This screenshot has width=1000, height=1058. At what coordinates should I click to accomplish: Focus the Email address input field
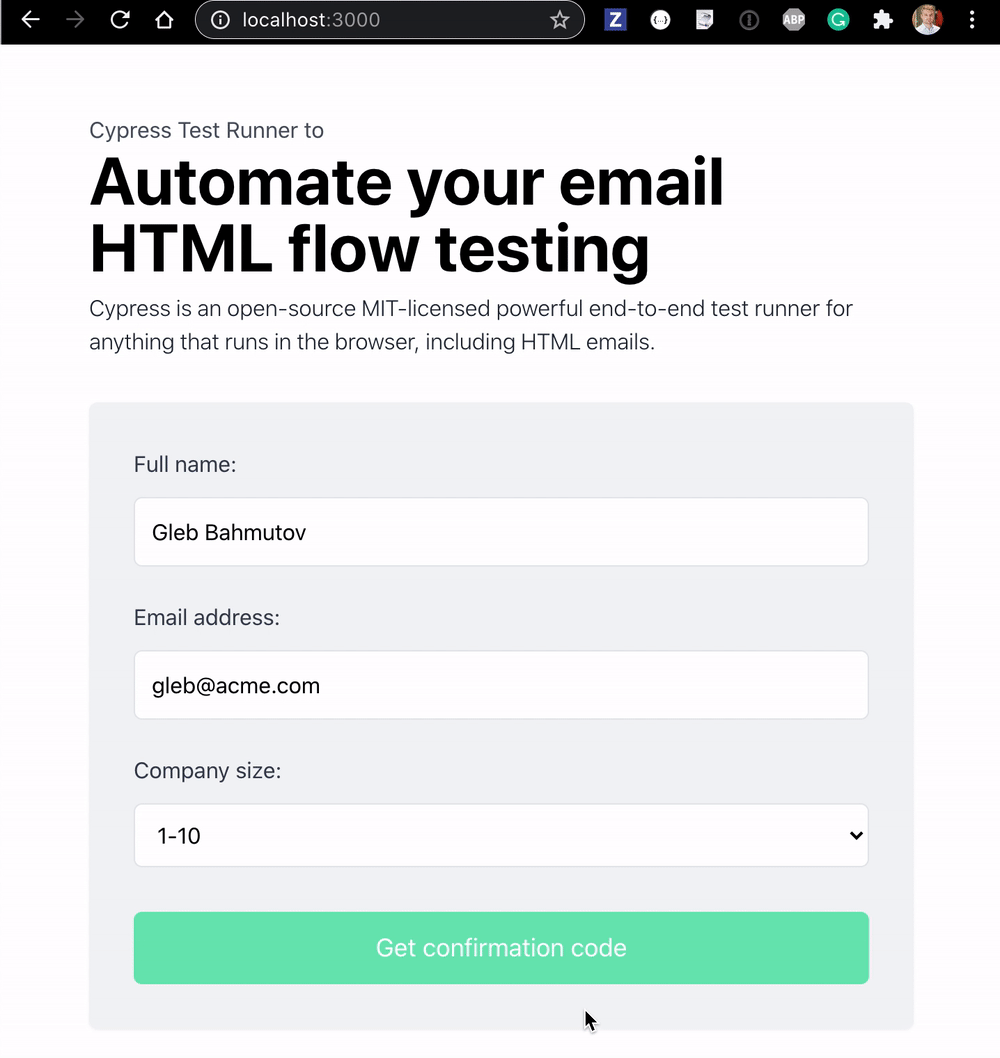pos(501,685)
